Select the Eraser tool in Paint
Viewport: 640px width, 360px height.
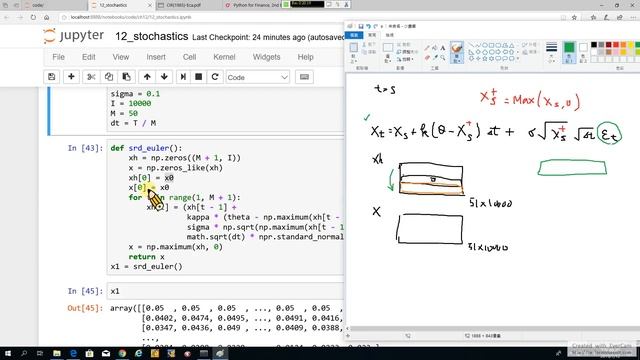[427, 58]
